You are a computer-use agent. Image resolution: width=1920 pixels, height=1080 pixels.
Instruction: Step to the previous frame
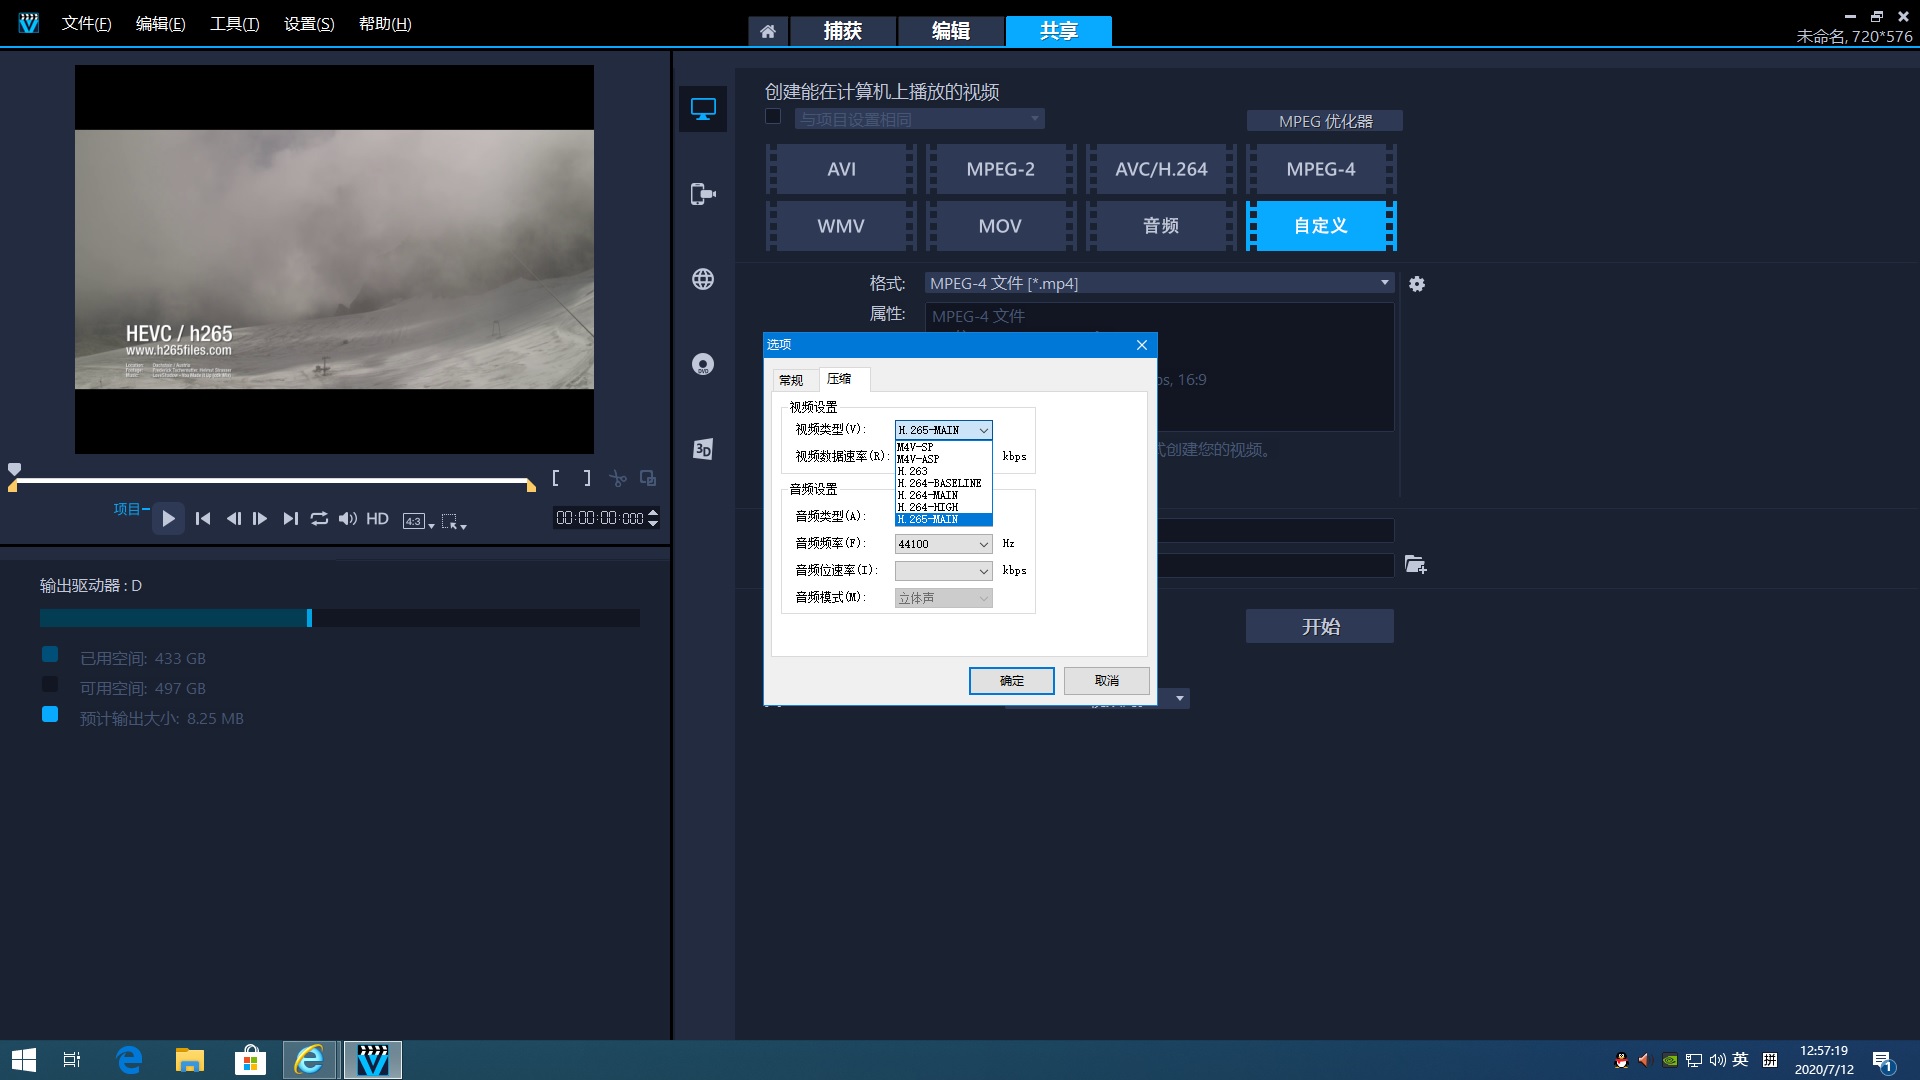click(x=233, y=518)
